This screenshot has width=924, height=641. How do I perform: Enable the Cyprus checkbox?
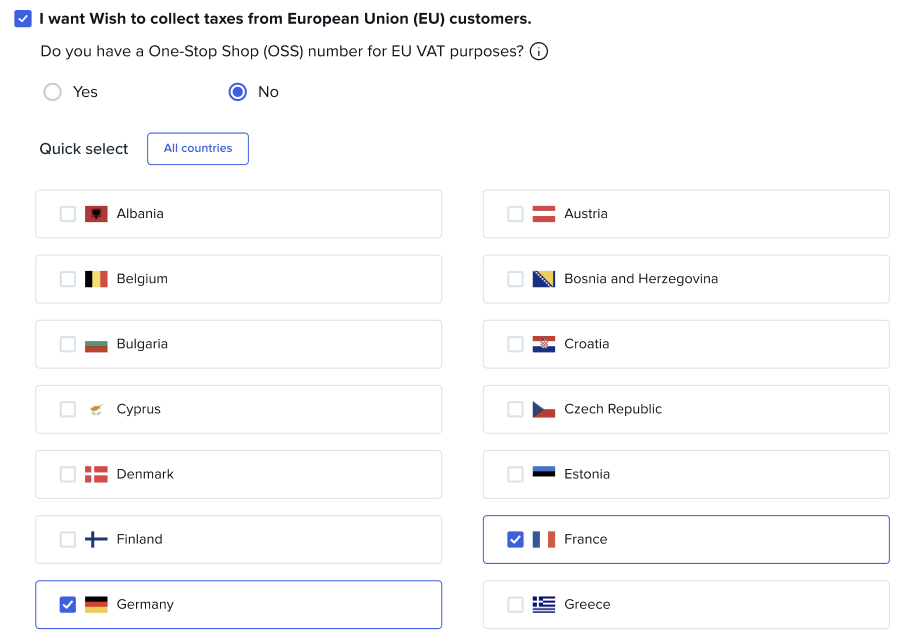pyautogui.click(x=67, y=409)
